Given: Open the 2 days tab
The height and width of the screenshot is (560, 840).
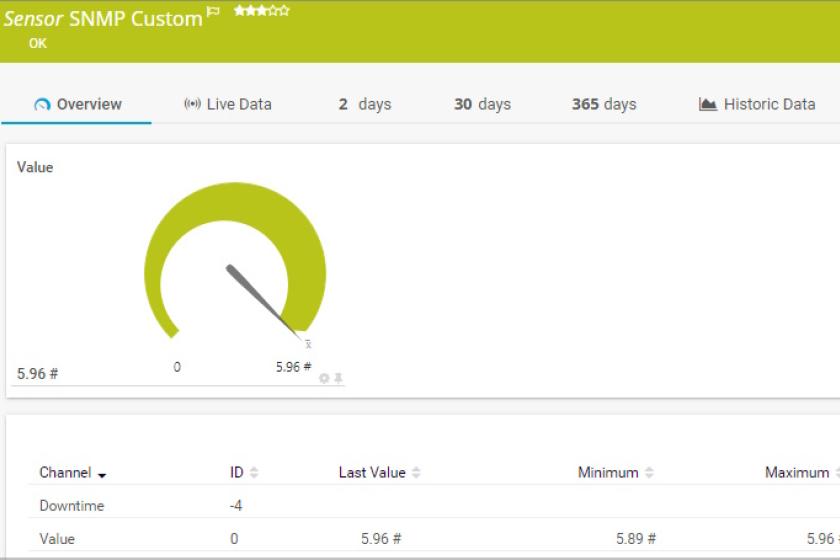Looking at the screenshot, I should [365, 104].
